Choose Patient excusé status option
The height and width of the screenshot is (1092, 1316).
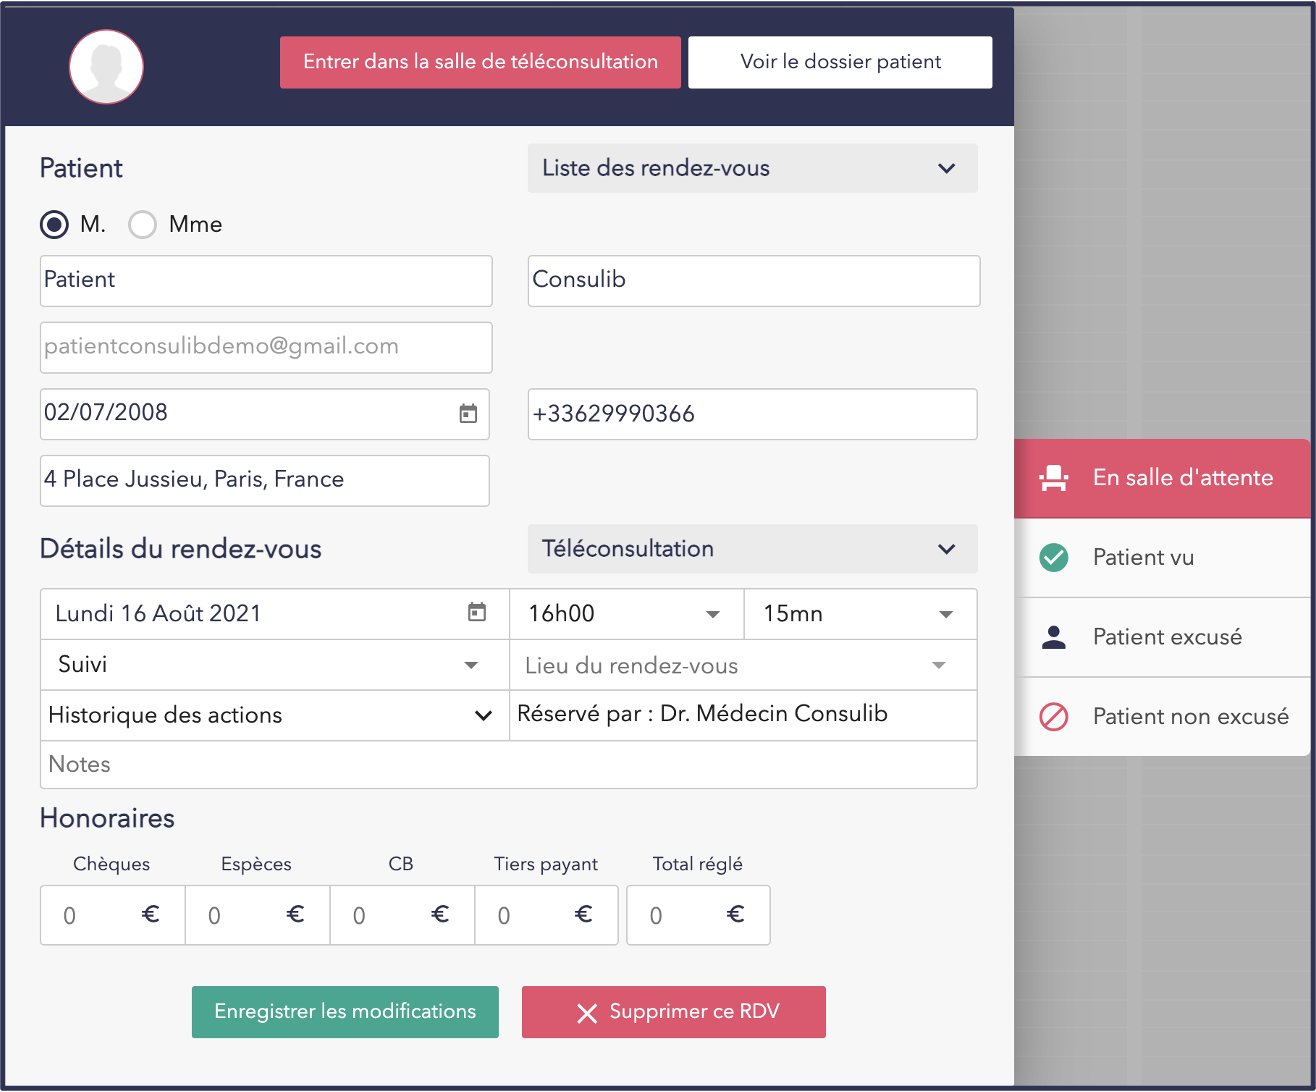(x=1167, y=638)
